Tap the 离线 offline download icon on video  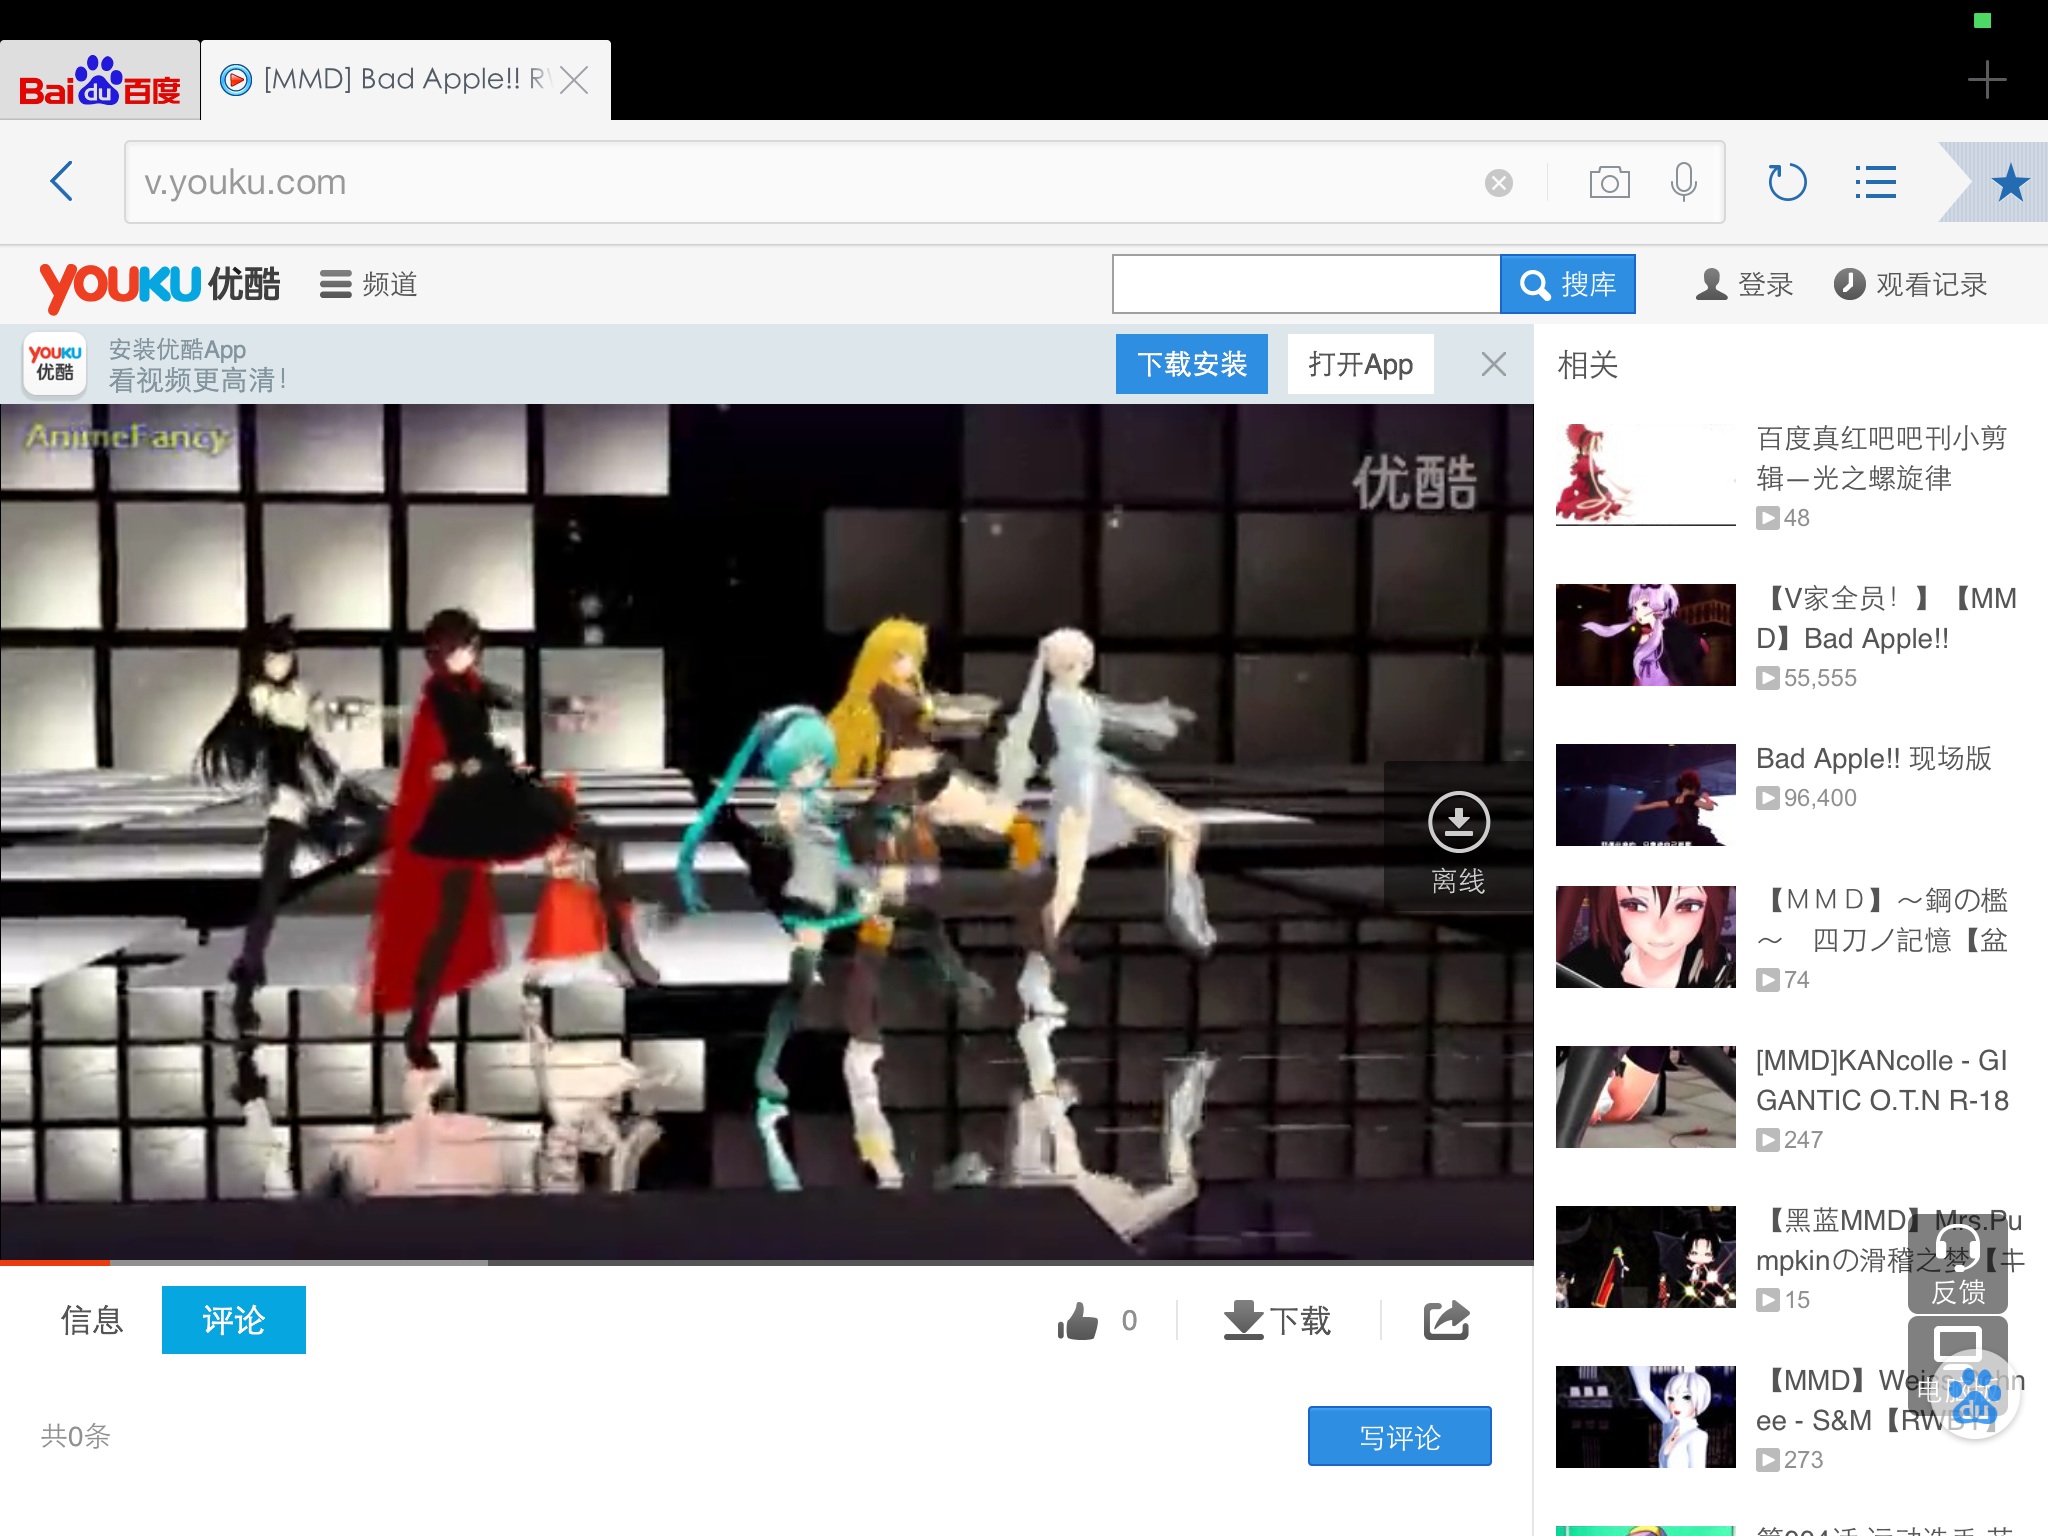point(1458,838)
